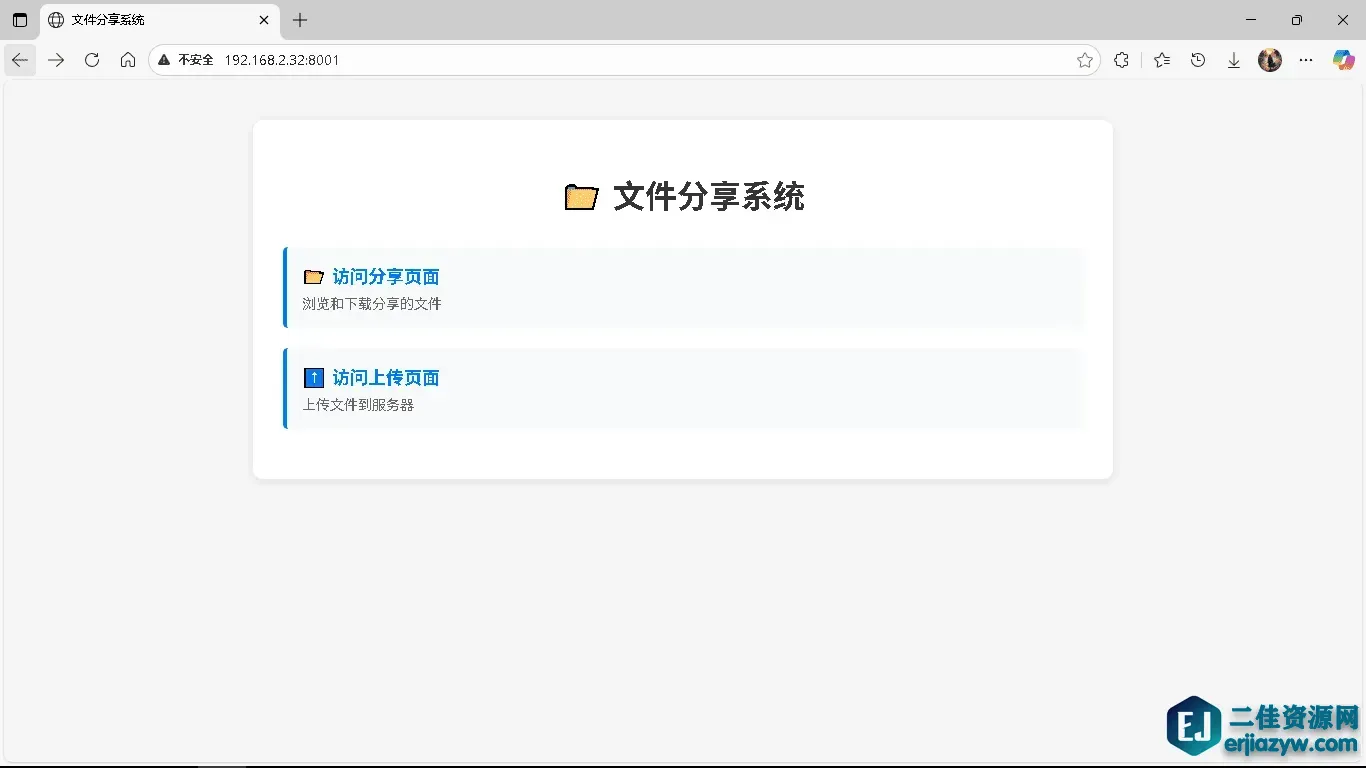The width and height of the screenshot is (1366, 768).
Task: Open the Favorites bar icon
Action: [1161, 60]
